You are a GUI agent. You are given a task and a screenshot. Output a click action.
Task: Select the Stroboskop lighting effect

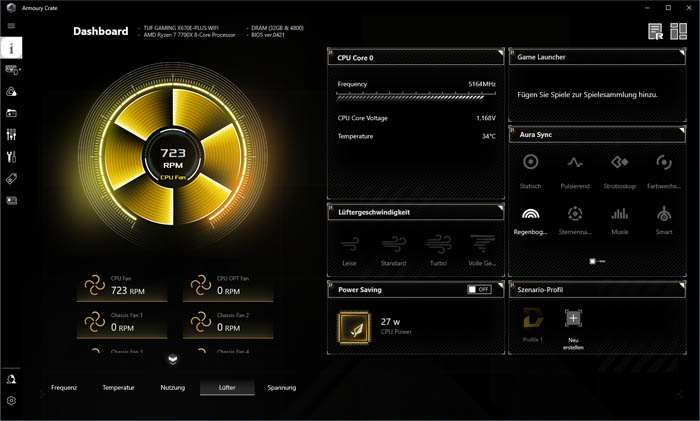[620, 171]
